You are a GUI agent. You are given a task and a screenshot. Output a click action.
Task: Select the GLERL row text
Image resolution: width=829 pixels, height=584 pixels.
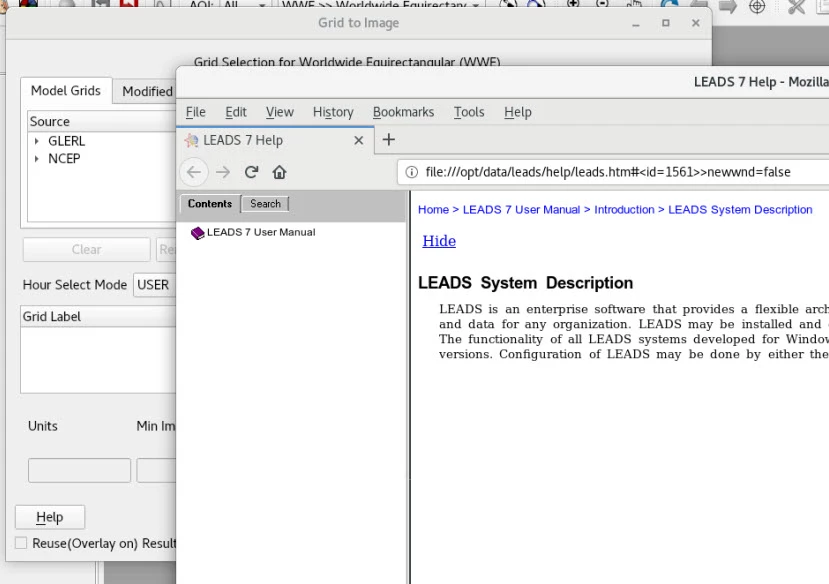[x=67, y=141]
